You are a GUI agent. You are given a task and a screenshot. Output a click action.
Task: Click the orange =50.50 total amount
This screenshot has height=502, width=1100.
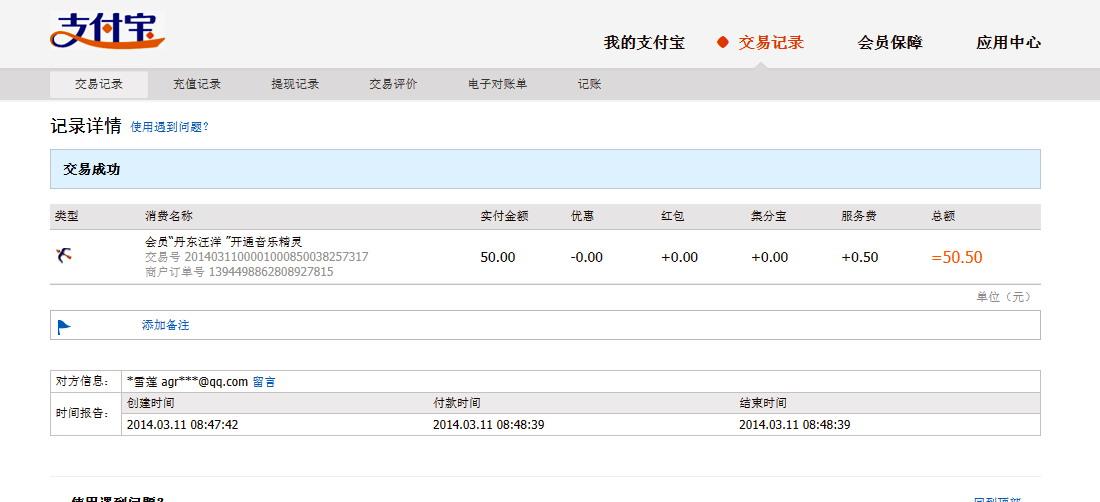click(957, 257)
